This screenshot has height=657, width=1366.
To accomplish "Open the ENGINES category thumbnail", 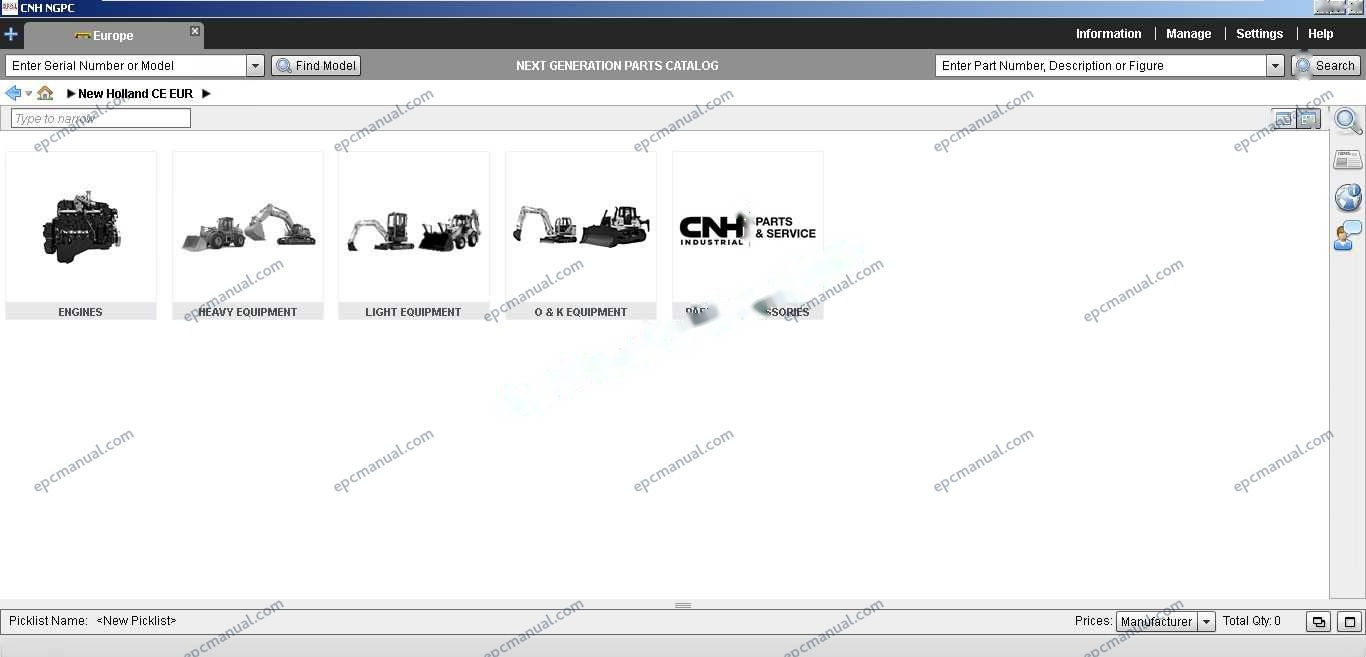I will [x=81, y=227].
